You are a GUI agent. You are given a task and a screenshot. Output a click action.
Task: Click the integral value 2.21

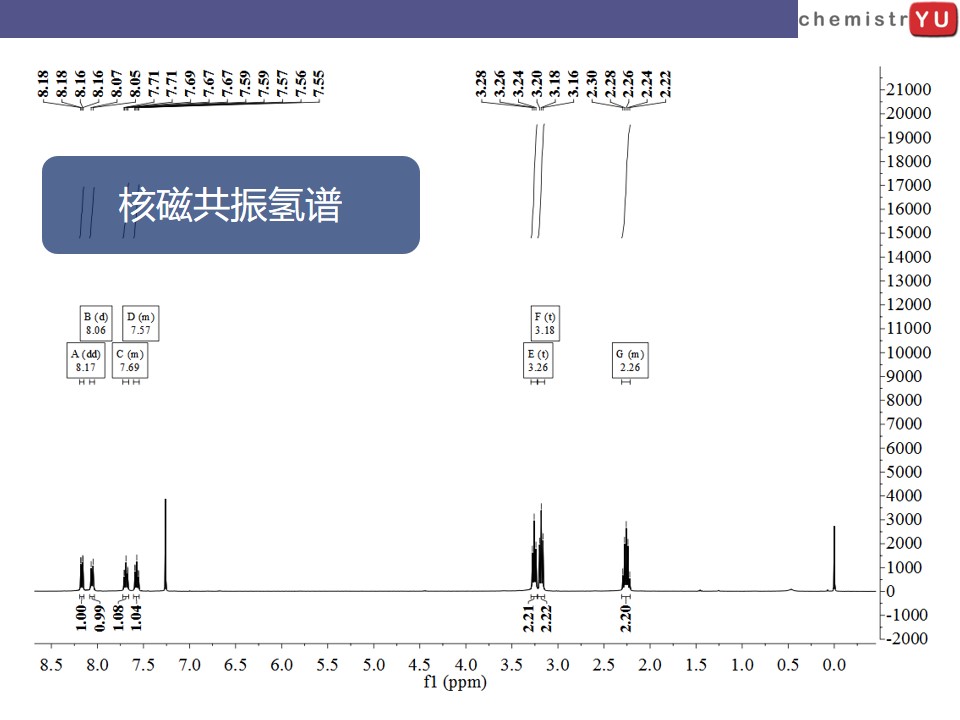point(528,618)
